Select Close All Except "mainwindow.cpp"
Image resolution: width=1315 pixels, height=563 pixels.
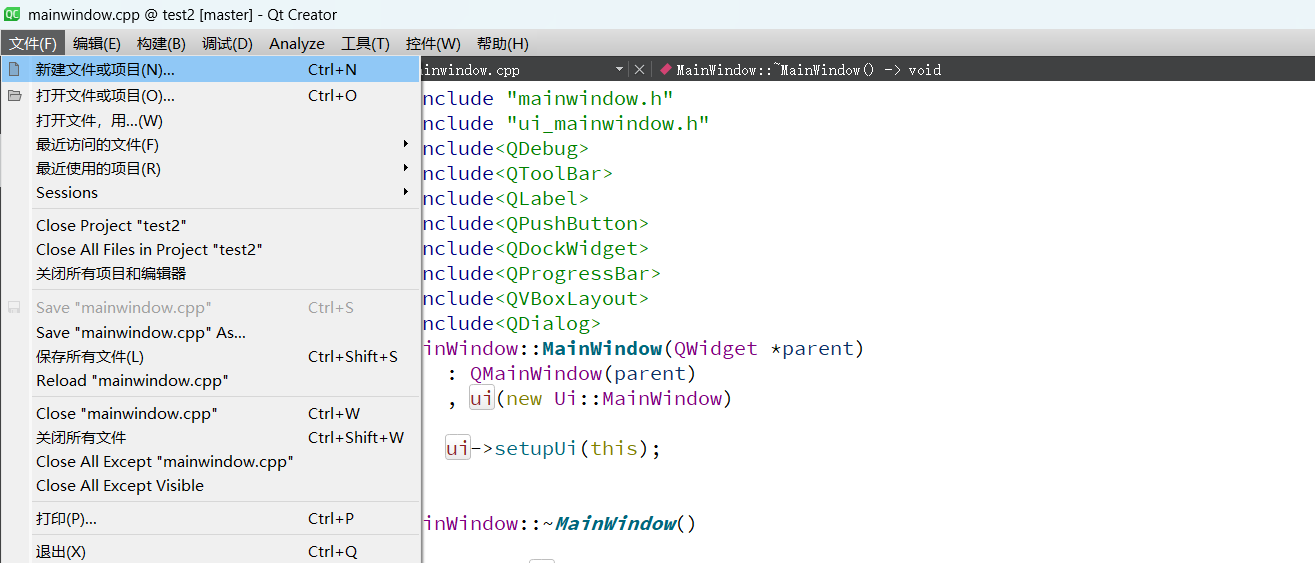(x=211, y=461)
